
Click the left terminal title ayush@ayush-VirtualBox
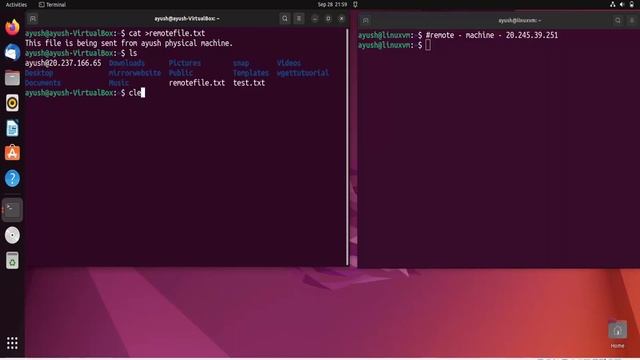[x=187, y=18]
